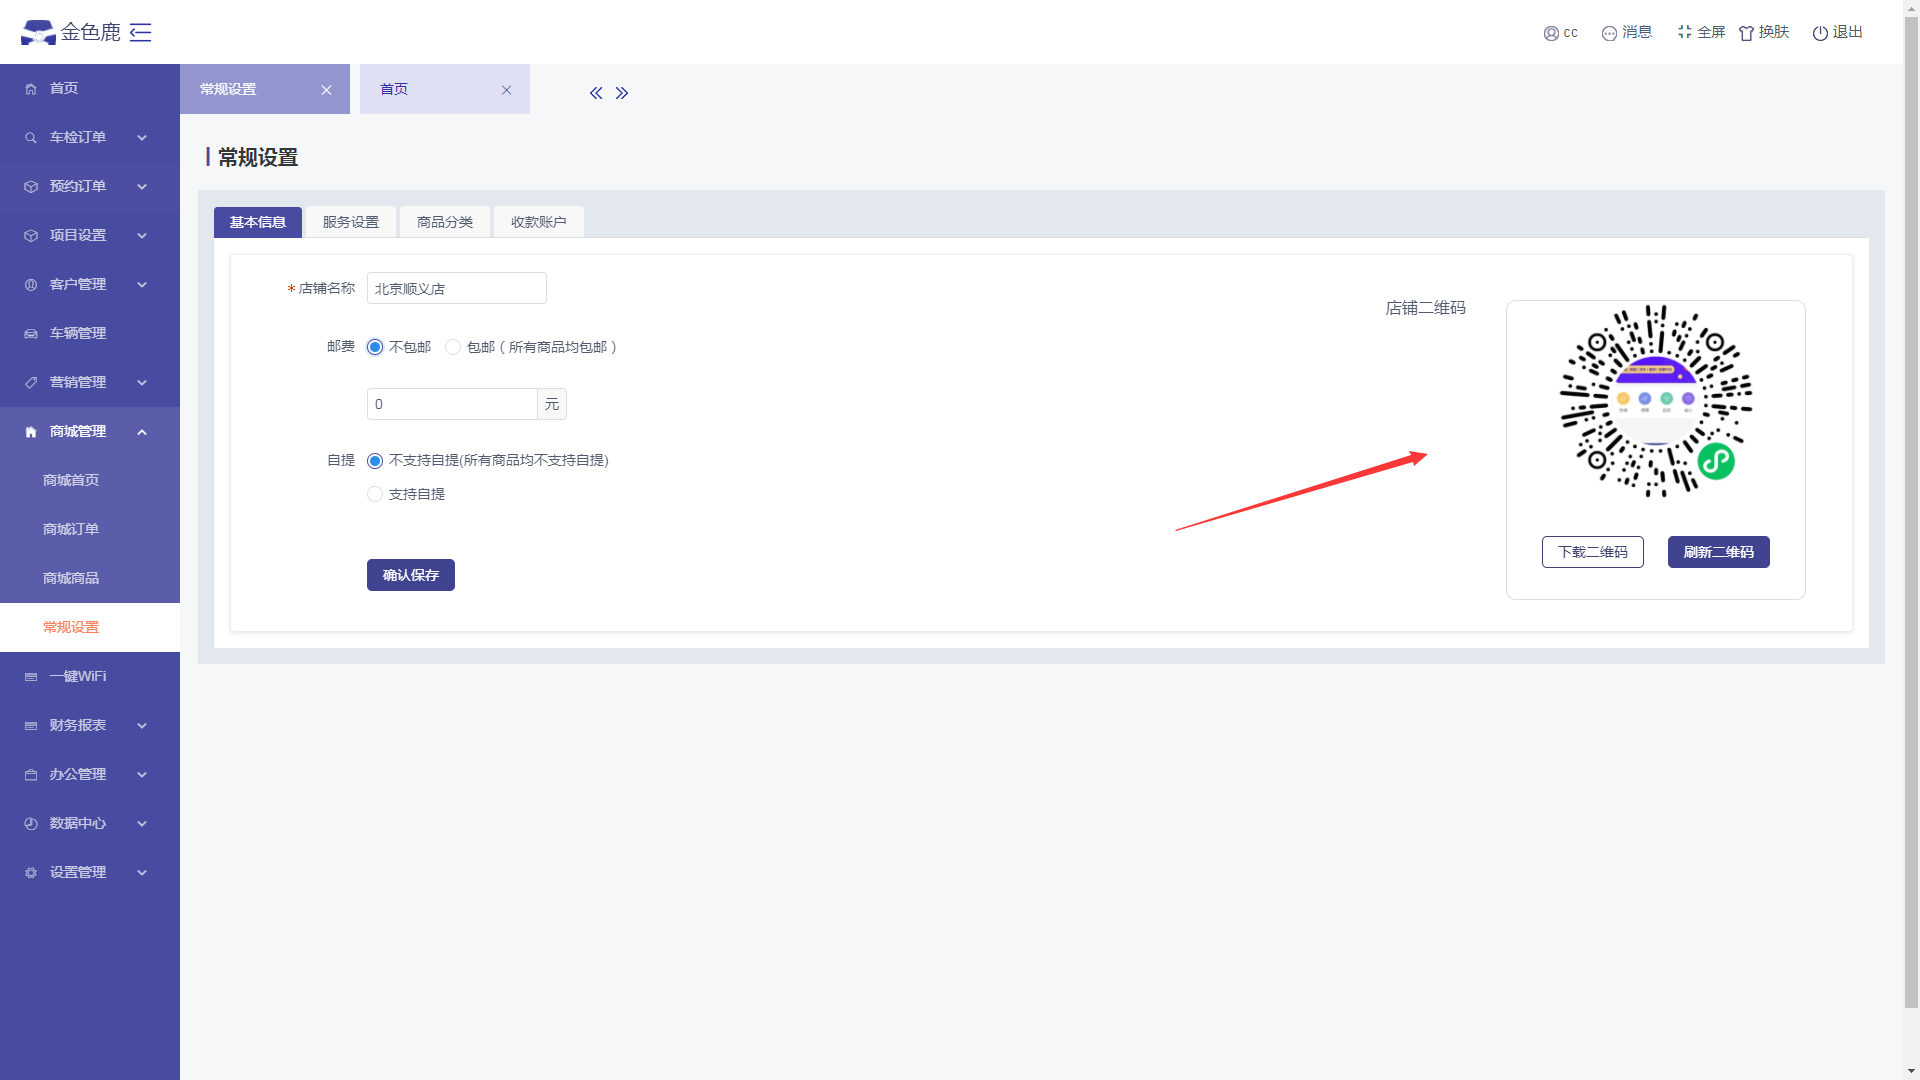Switch to the 服务设置 tab
The image size is (1920, 1080).
351,222
